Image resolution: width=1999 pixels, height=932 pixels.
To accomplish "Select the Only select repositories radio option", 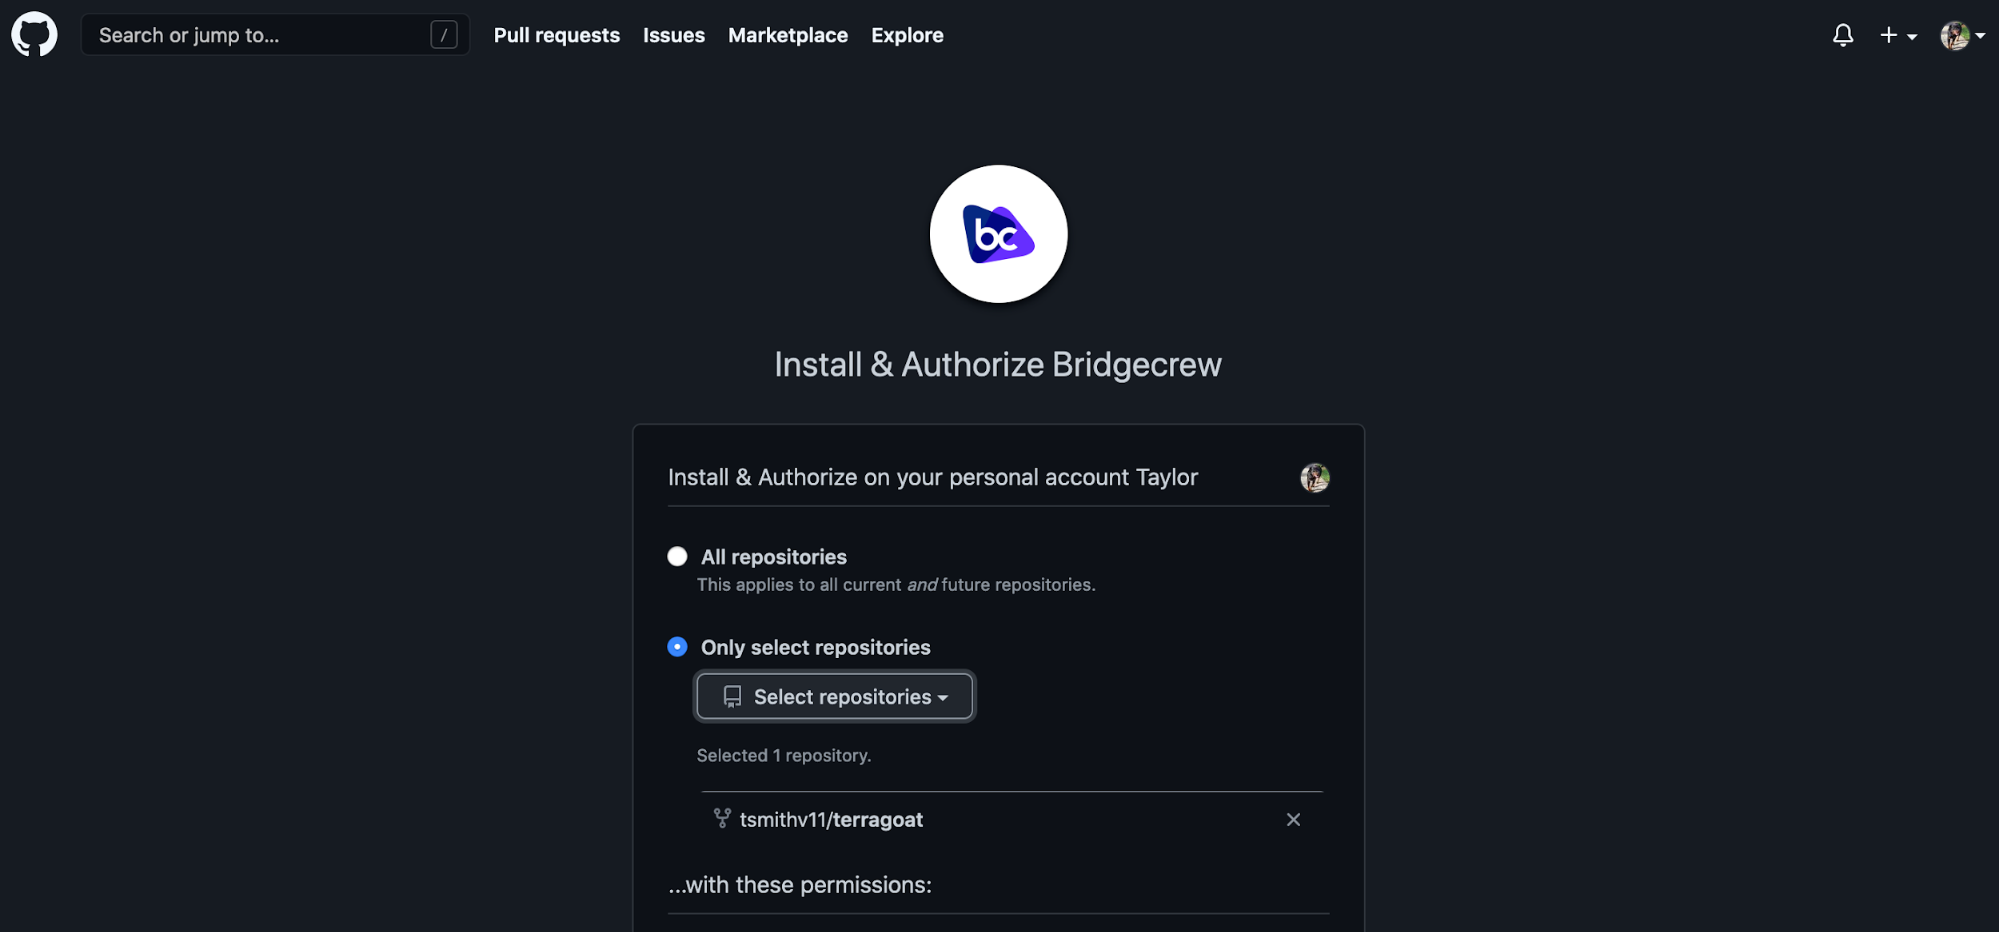I will coord(677,647).
